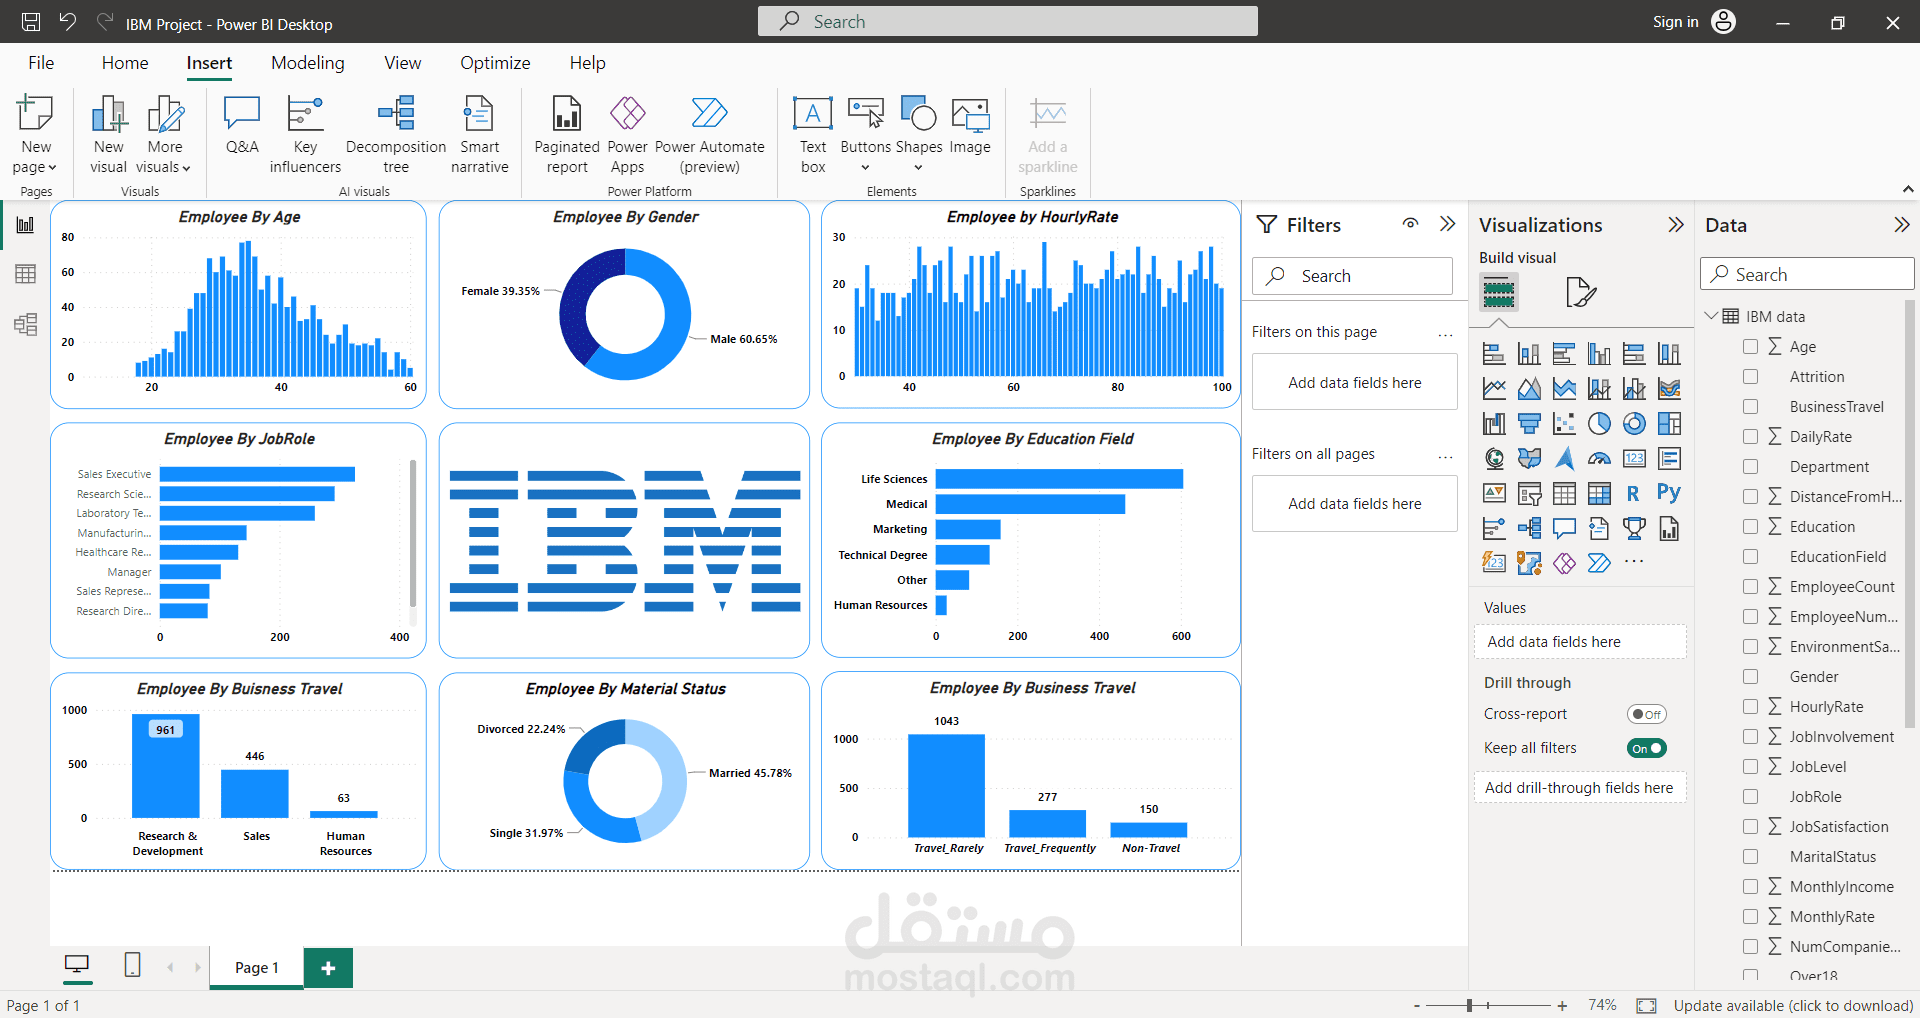Select the Line chart visual icon
Viewport: 1920px width, 1018px height.
[1494, 389]
